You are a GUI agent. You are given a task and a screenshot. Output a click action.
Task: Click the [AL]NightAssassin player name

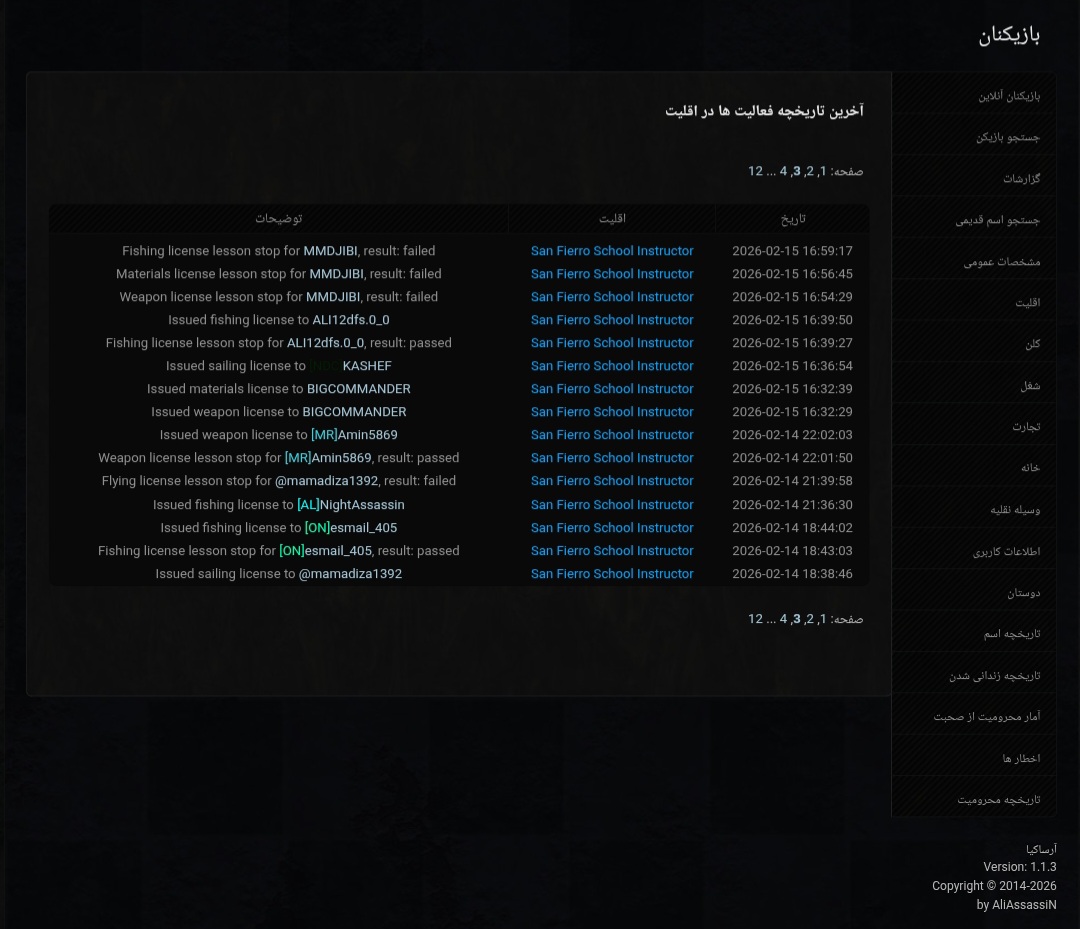351,505
